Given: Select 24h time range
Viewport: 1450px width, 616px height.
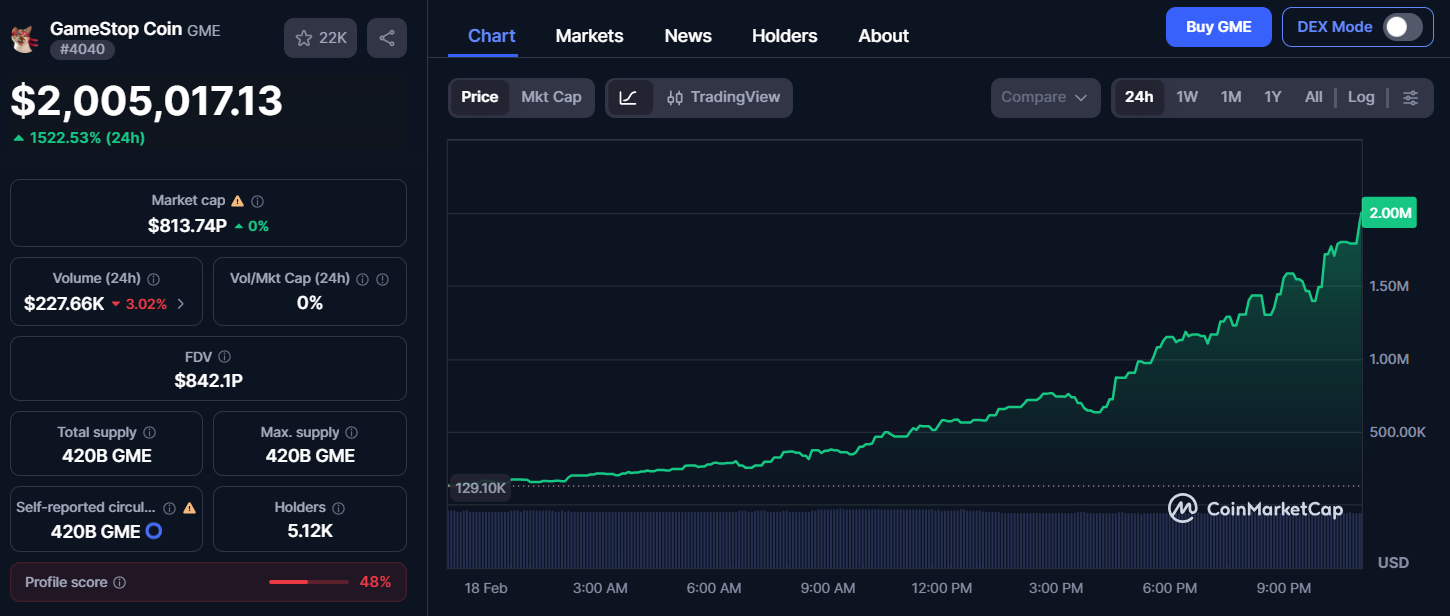Looking at the screenshot, I should (1138, 97).
